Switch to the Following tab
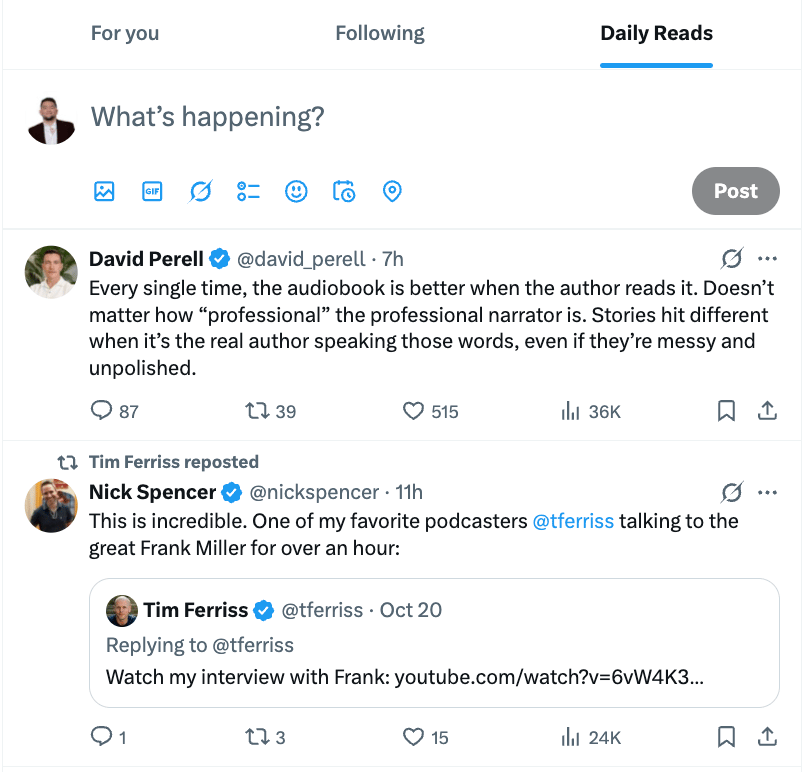The height and width of the screenshot is (772, 810). (x=379, y=34)
